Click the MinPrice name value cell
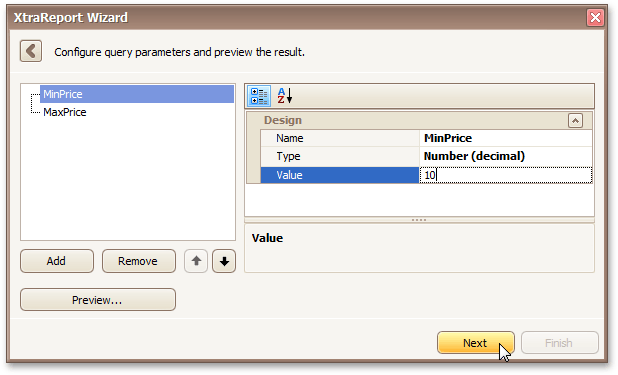 click(x=506, y=138)
